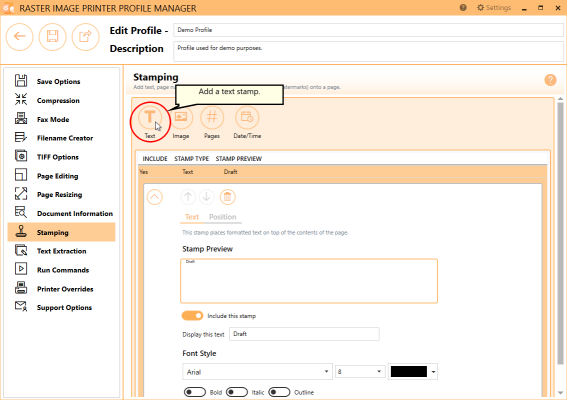This screenshot has height=400, width=567.
Task: Go back using the arrow button
Action: [x=20, y=37]
